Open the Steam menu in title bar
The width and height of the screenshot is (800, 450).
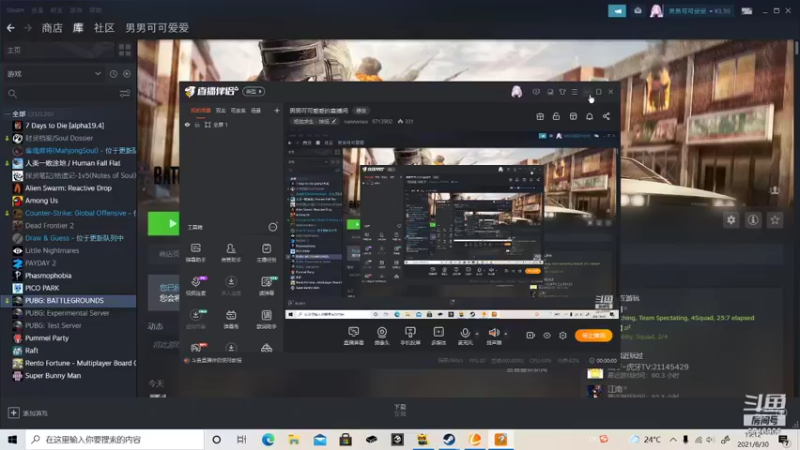pyautogui.click(x=15, y=10)
